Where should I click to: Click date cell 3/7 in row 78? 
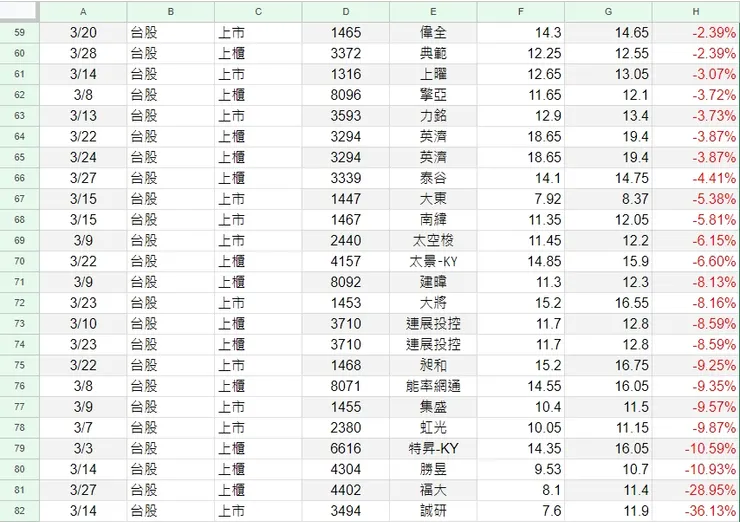(83, 427)
